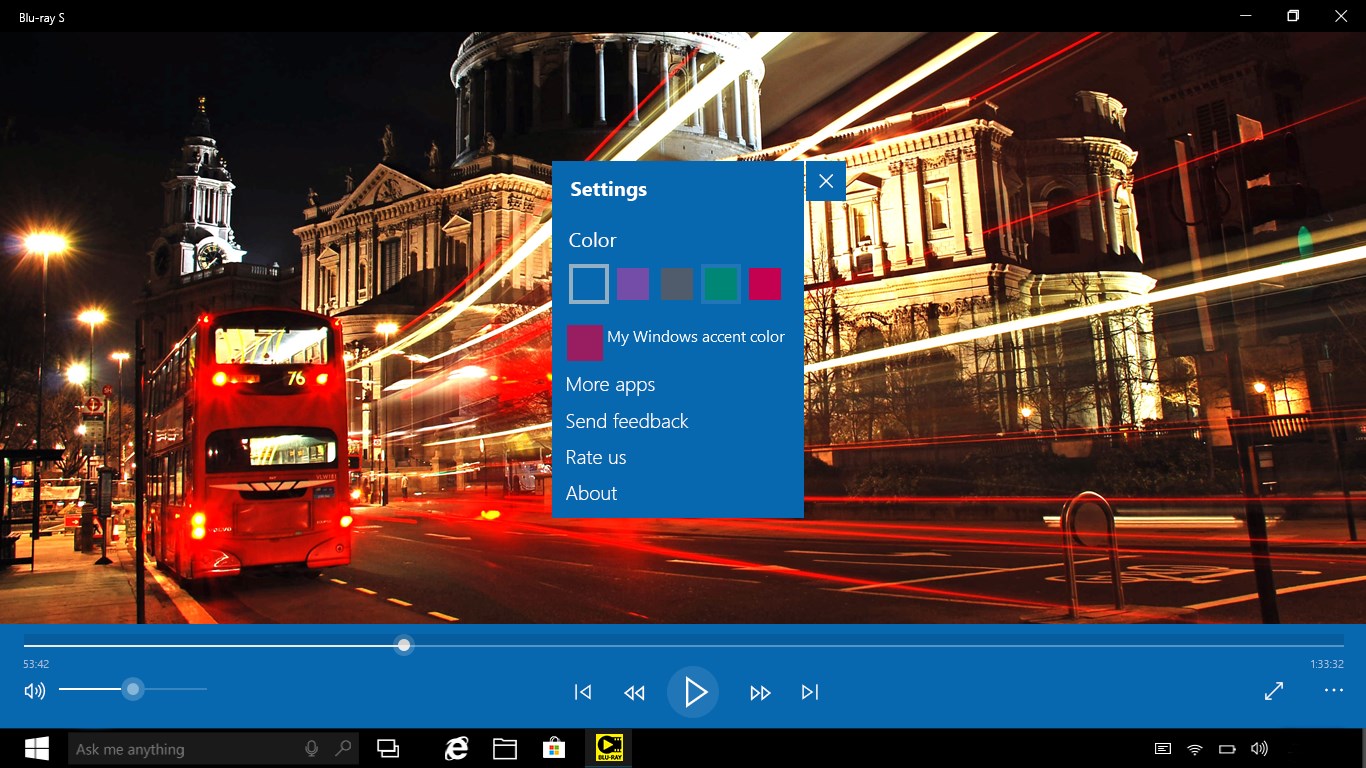Click the magnifier icon in the search box
The width and height of the screenshot is (1366, 768).
pyautogui.click(x=343, y=748)
